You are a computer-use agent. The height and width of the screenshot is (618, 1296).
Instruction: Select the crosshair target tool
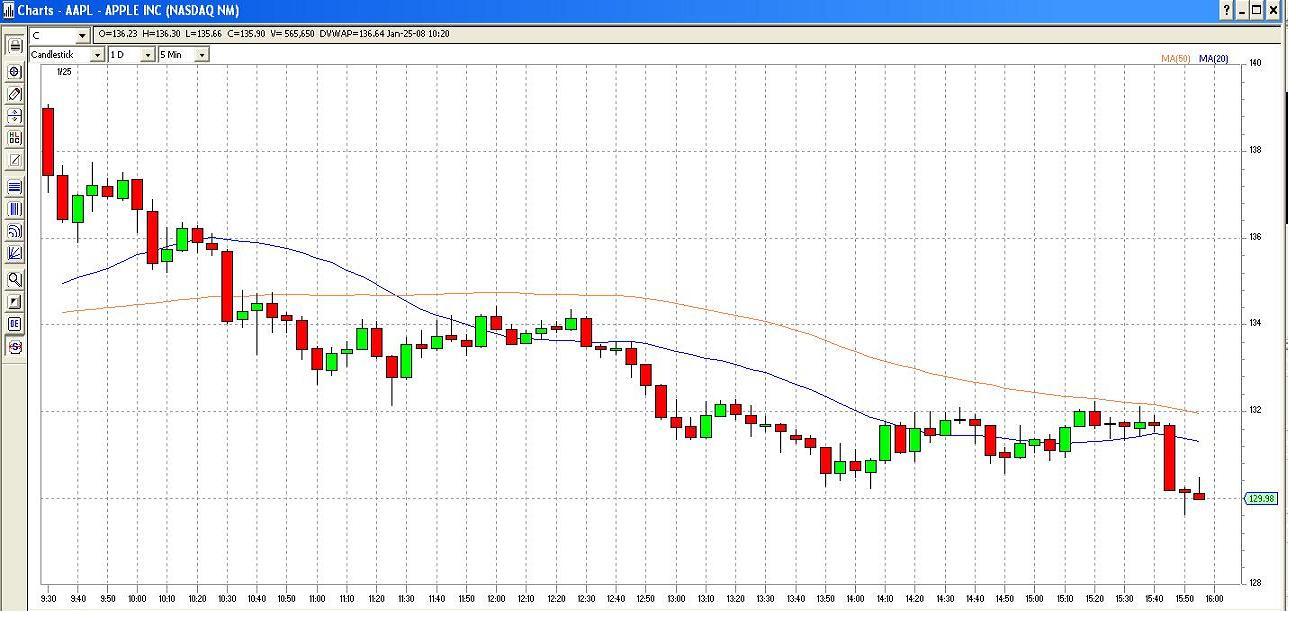(x=15, y=72)
